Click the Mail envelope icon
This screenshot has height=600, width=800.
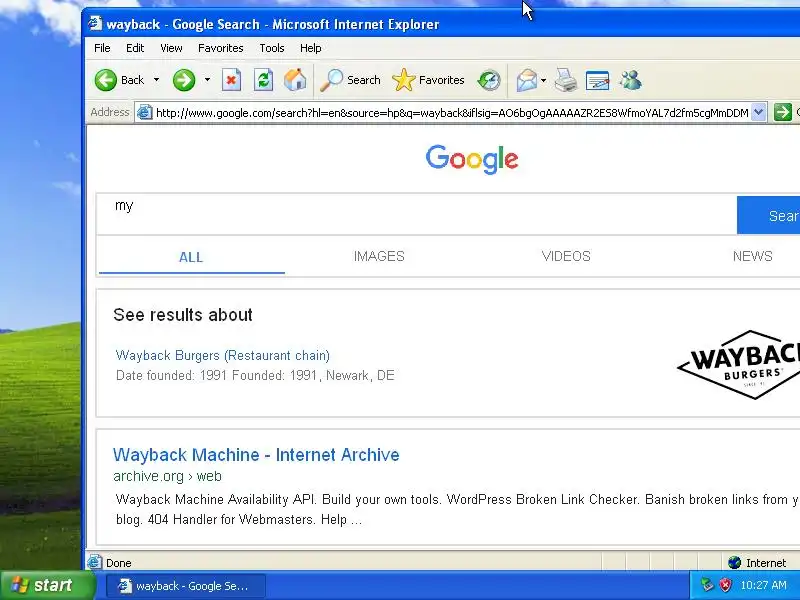coord(527,80)
